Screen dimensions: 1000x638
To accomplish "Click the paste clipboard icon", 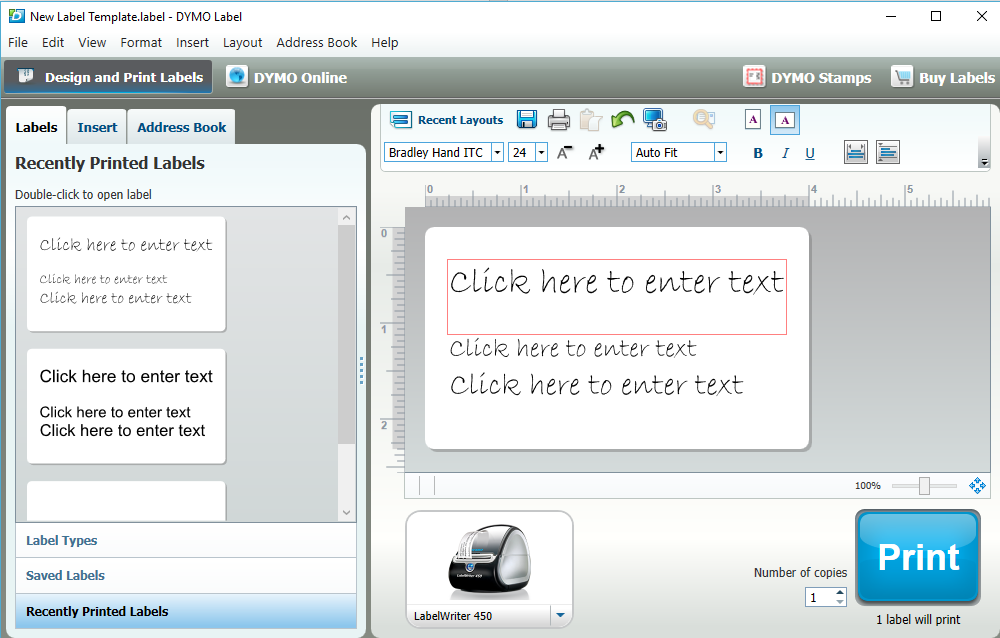I will pyautogui.click(x=591, y=120).
